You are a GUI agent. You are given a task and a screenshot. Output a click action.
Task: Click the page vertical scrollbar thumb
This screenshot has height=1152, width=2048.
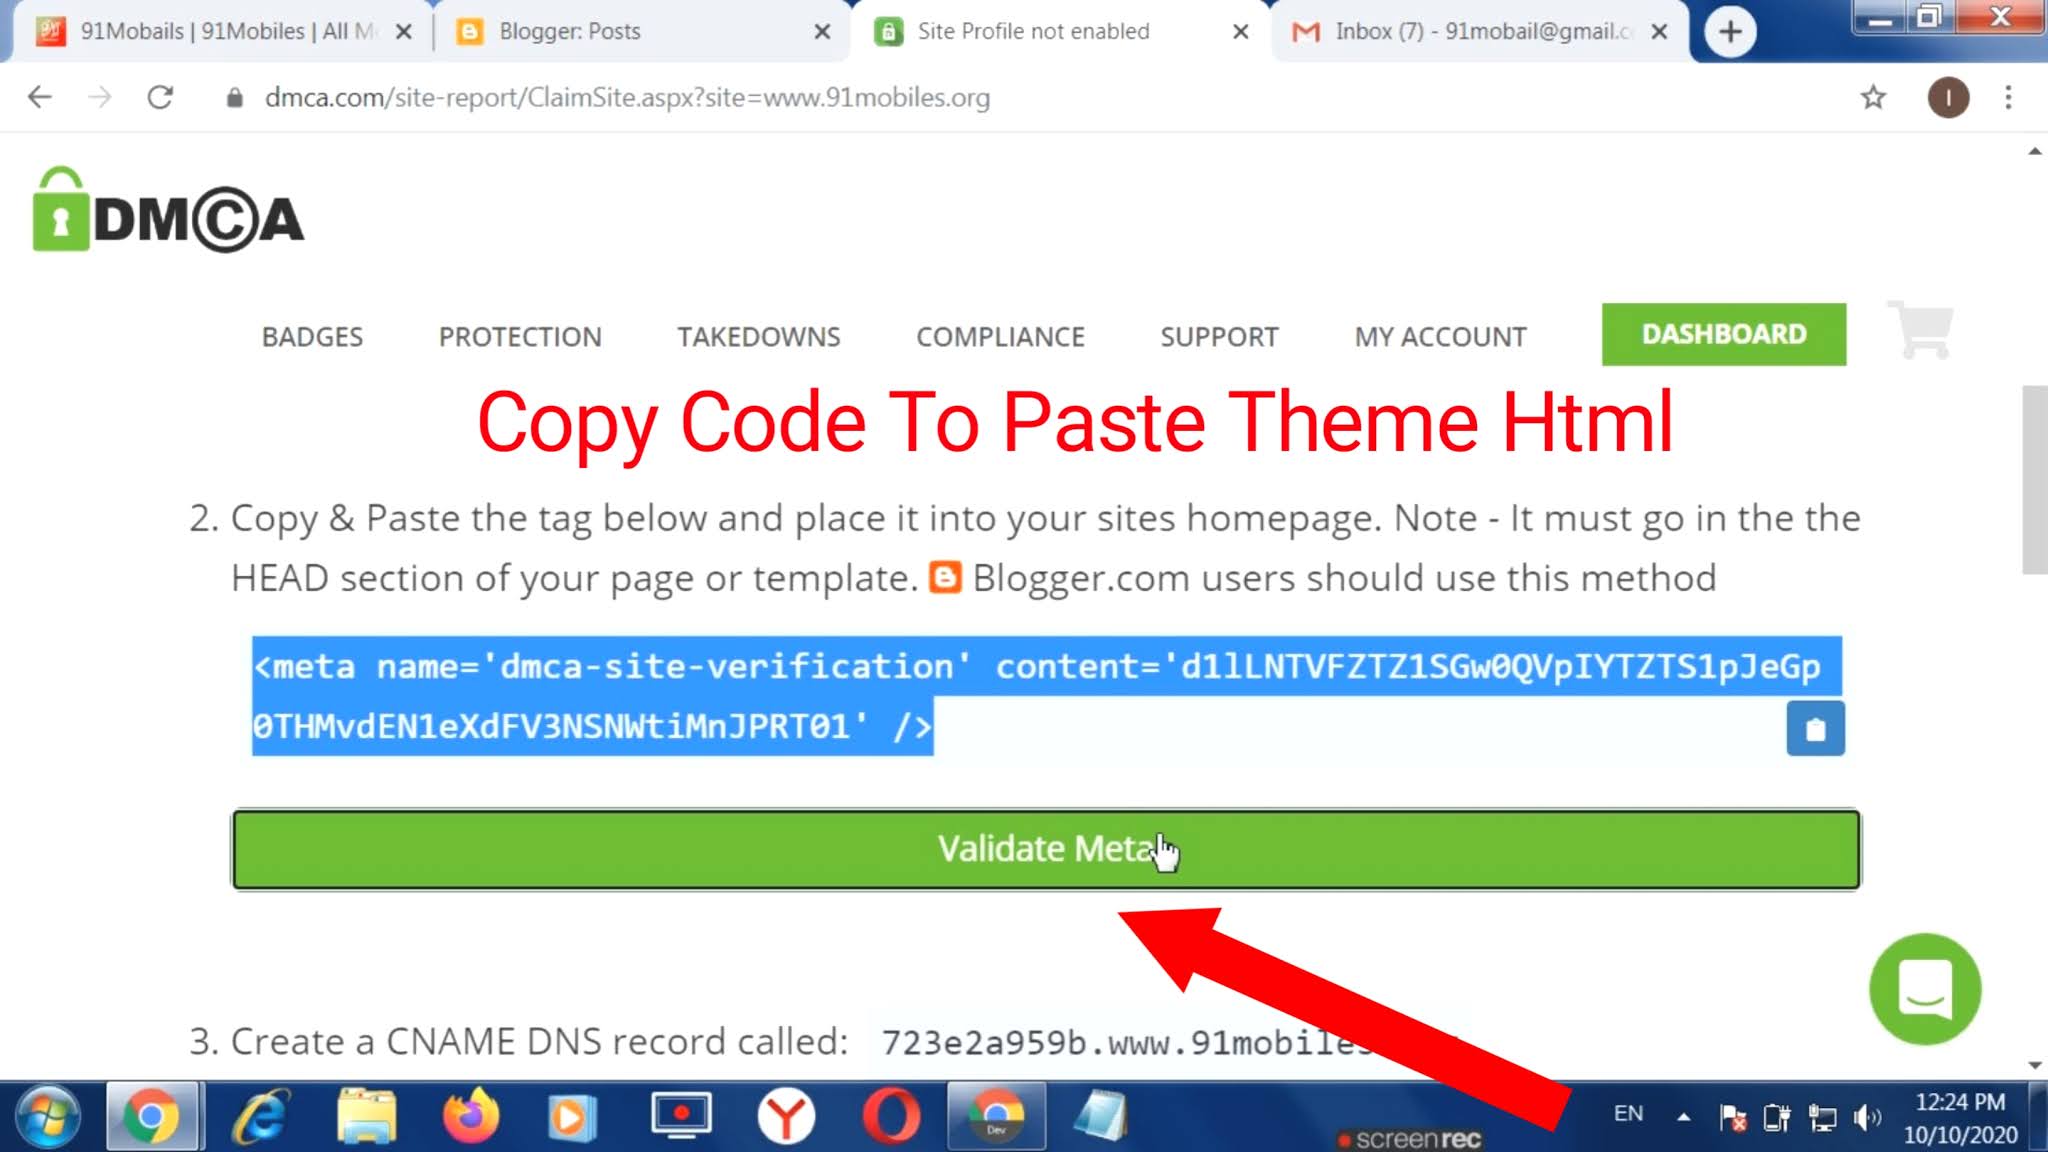[x=2035, y=480]
